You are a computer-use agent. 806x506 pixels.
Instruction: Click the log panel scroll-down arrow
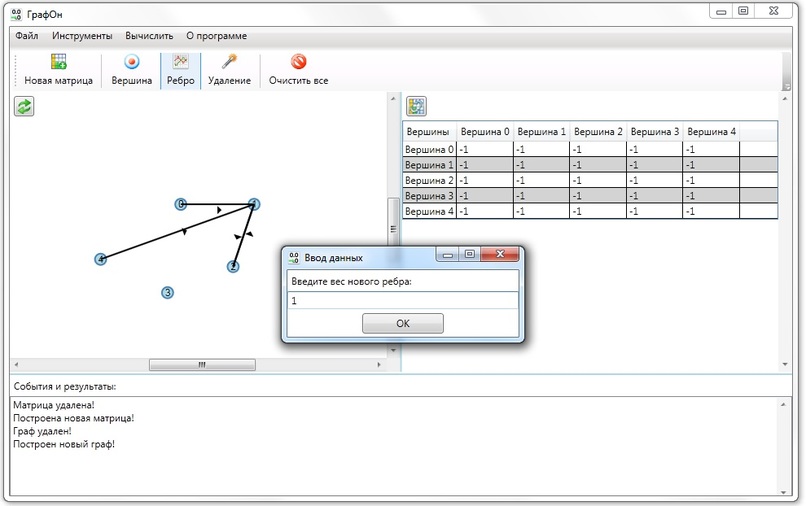783,492
